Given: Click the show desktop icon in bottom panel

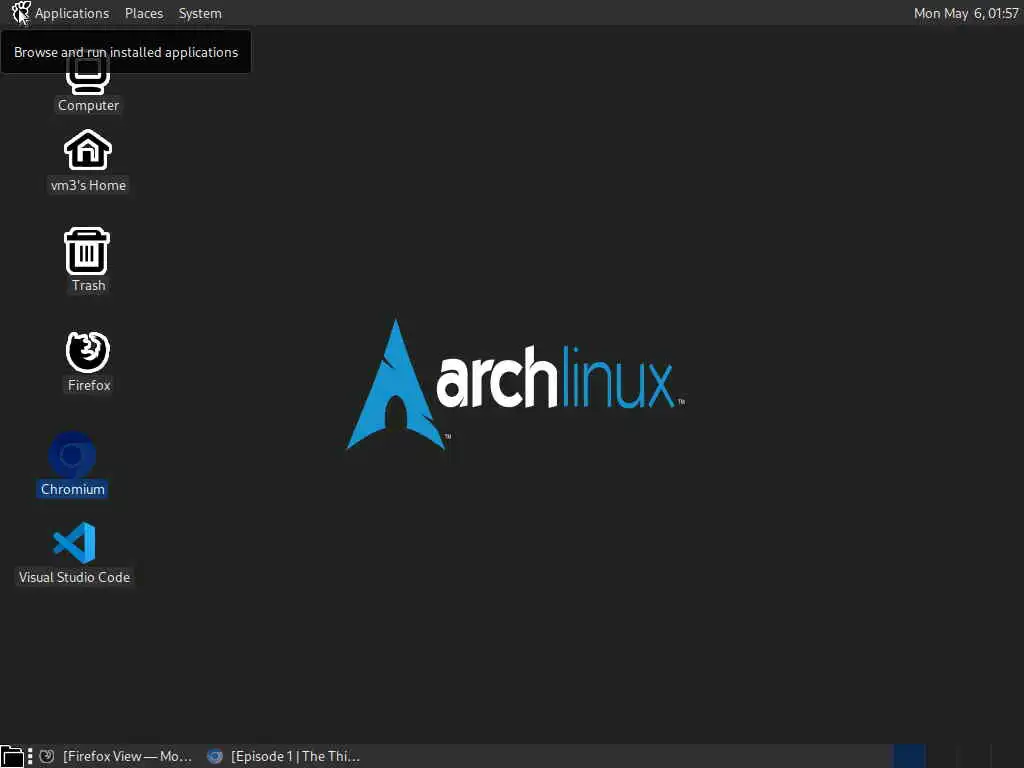Looking at the screenshot, I should coord(12,756).
